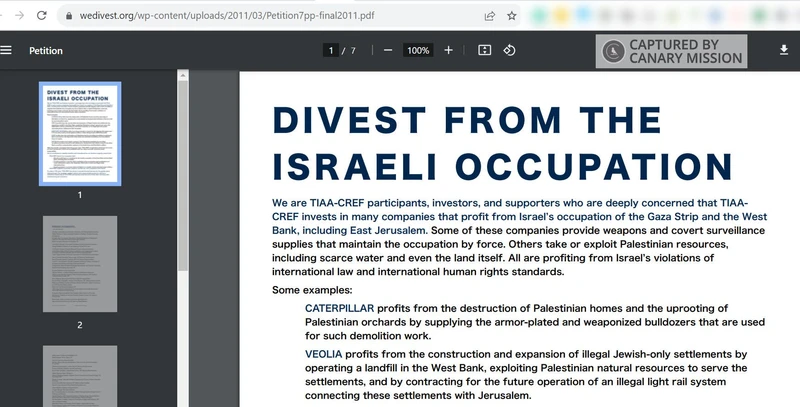Open the page 2 thumbnail
This screenshot has width=800, height=407.
pos(80,264)
